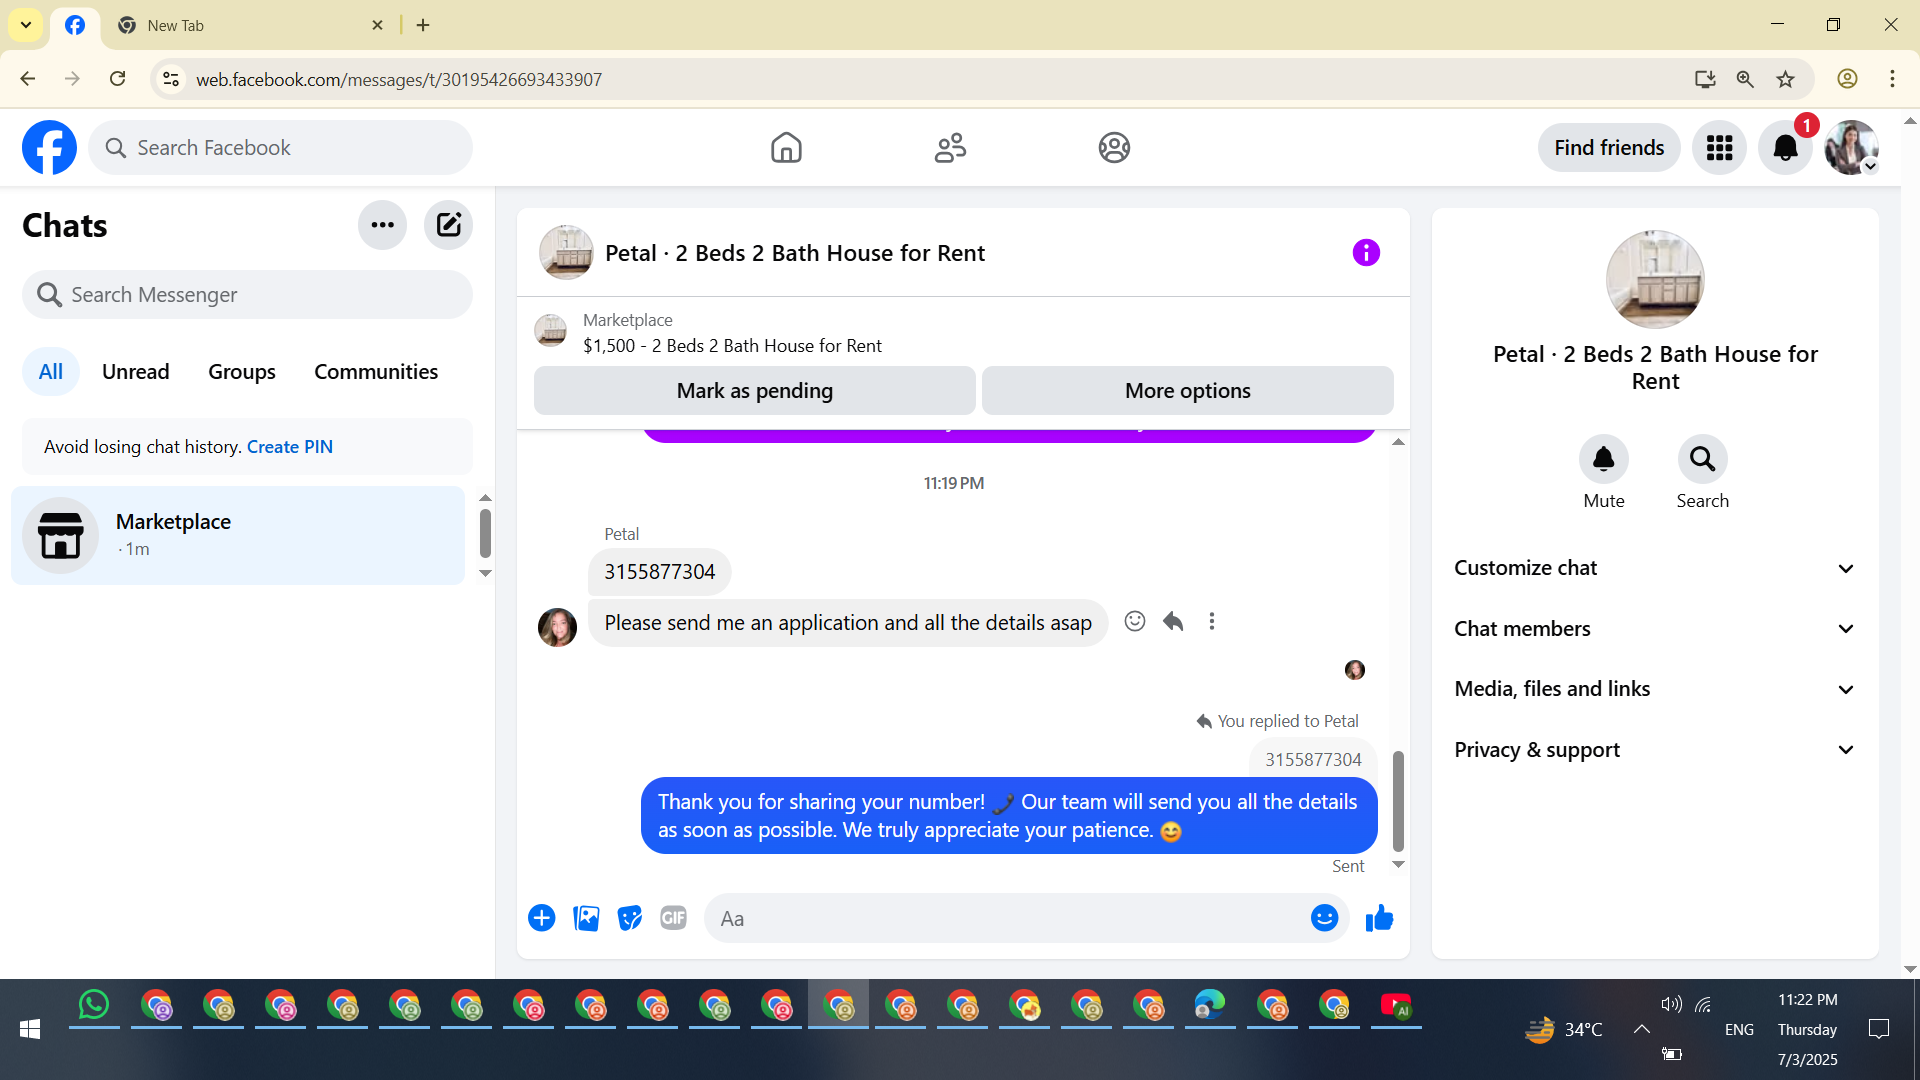This screenshot has height=1080, width=1920.
Task: Click the Create PIN link
Action: [290, 447]
